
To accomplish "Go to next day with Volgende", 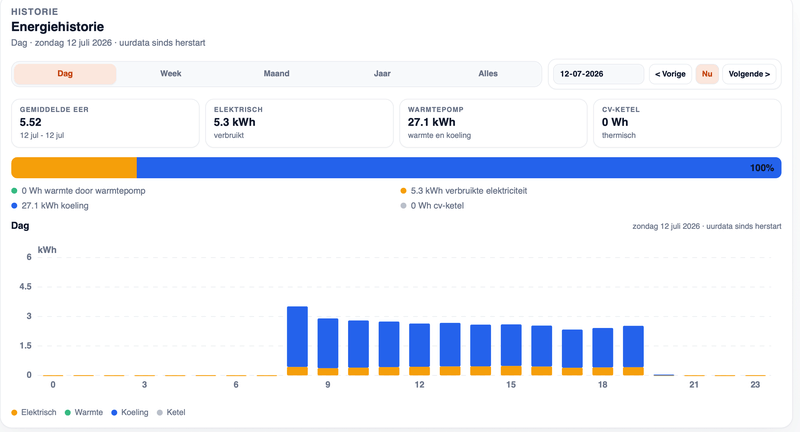I will pyautogui.click(x=749, y=74).
